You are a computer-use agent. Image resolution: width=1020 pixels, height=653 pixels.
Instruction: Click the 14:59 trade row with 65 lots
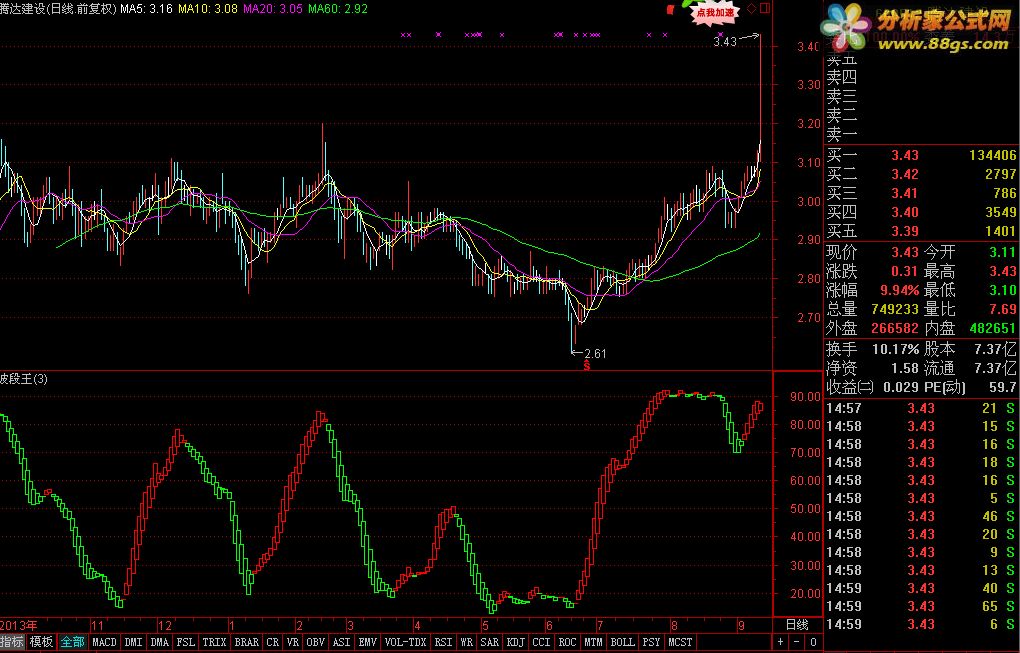(921, 606)
